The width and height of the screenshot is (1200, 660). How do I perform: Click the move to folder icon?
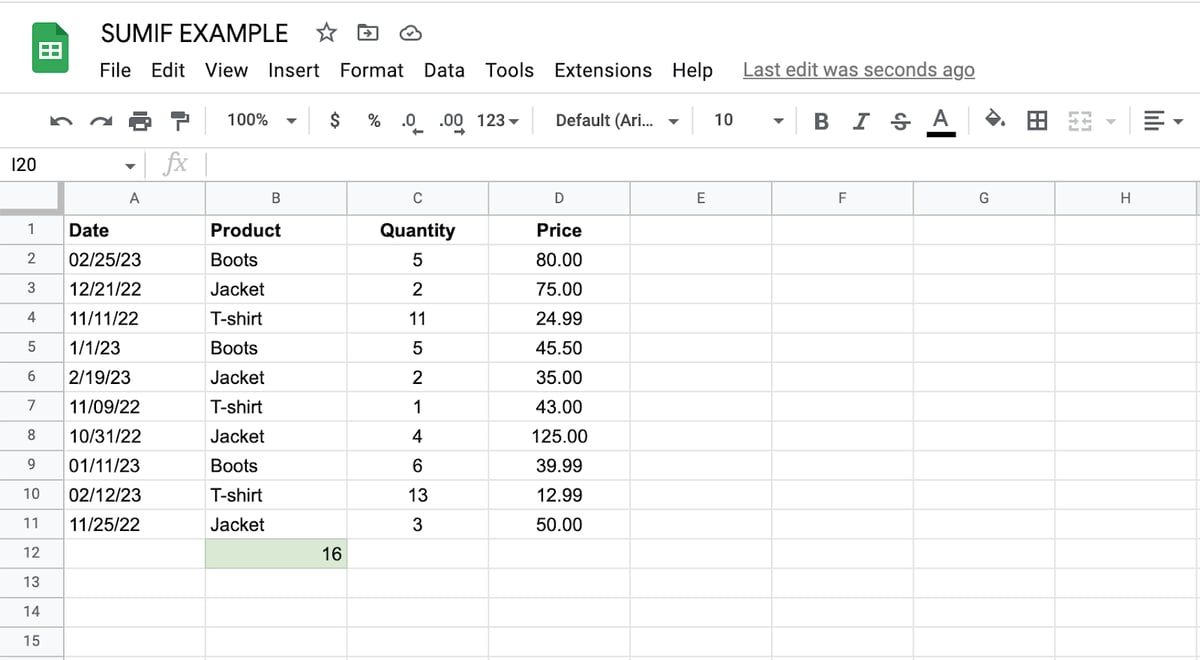click(x=368, y=33)
